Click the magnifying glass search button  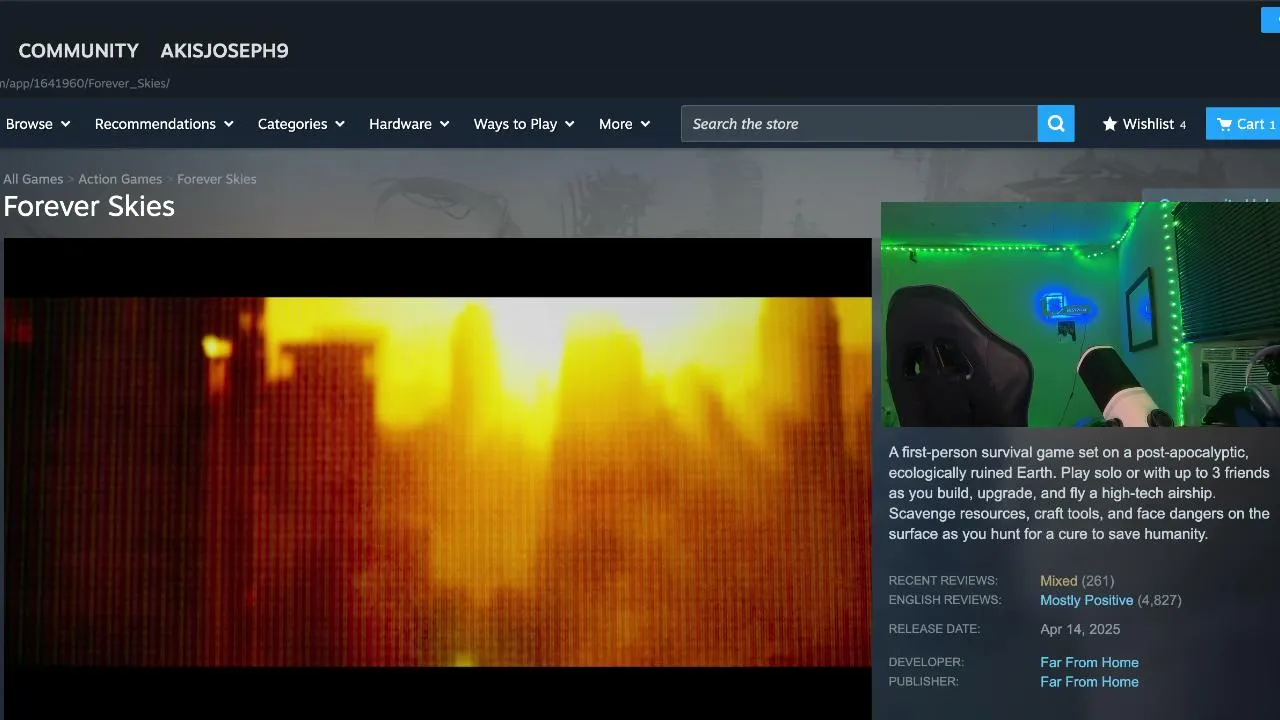pos(1056,124)
